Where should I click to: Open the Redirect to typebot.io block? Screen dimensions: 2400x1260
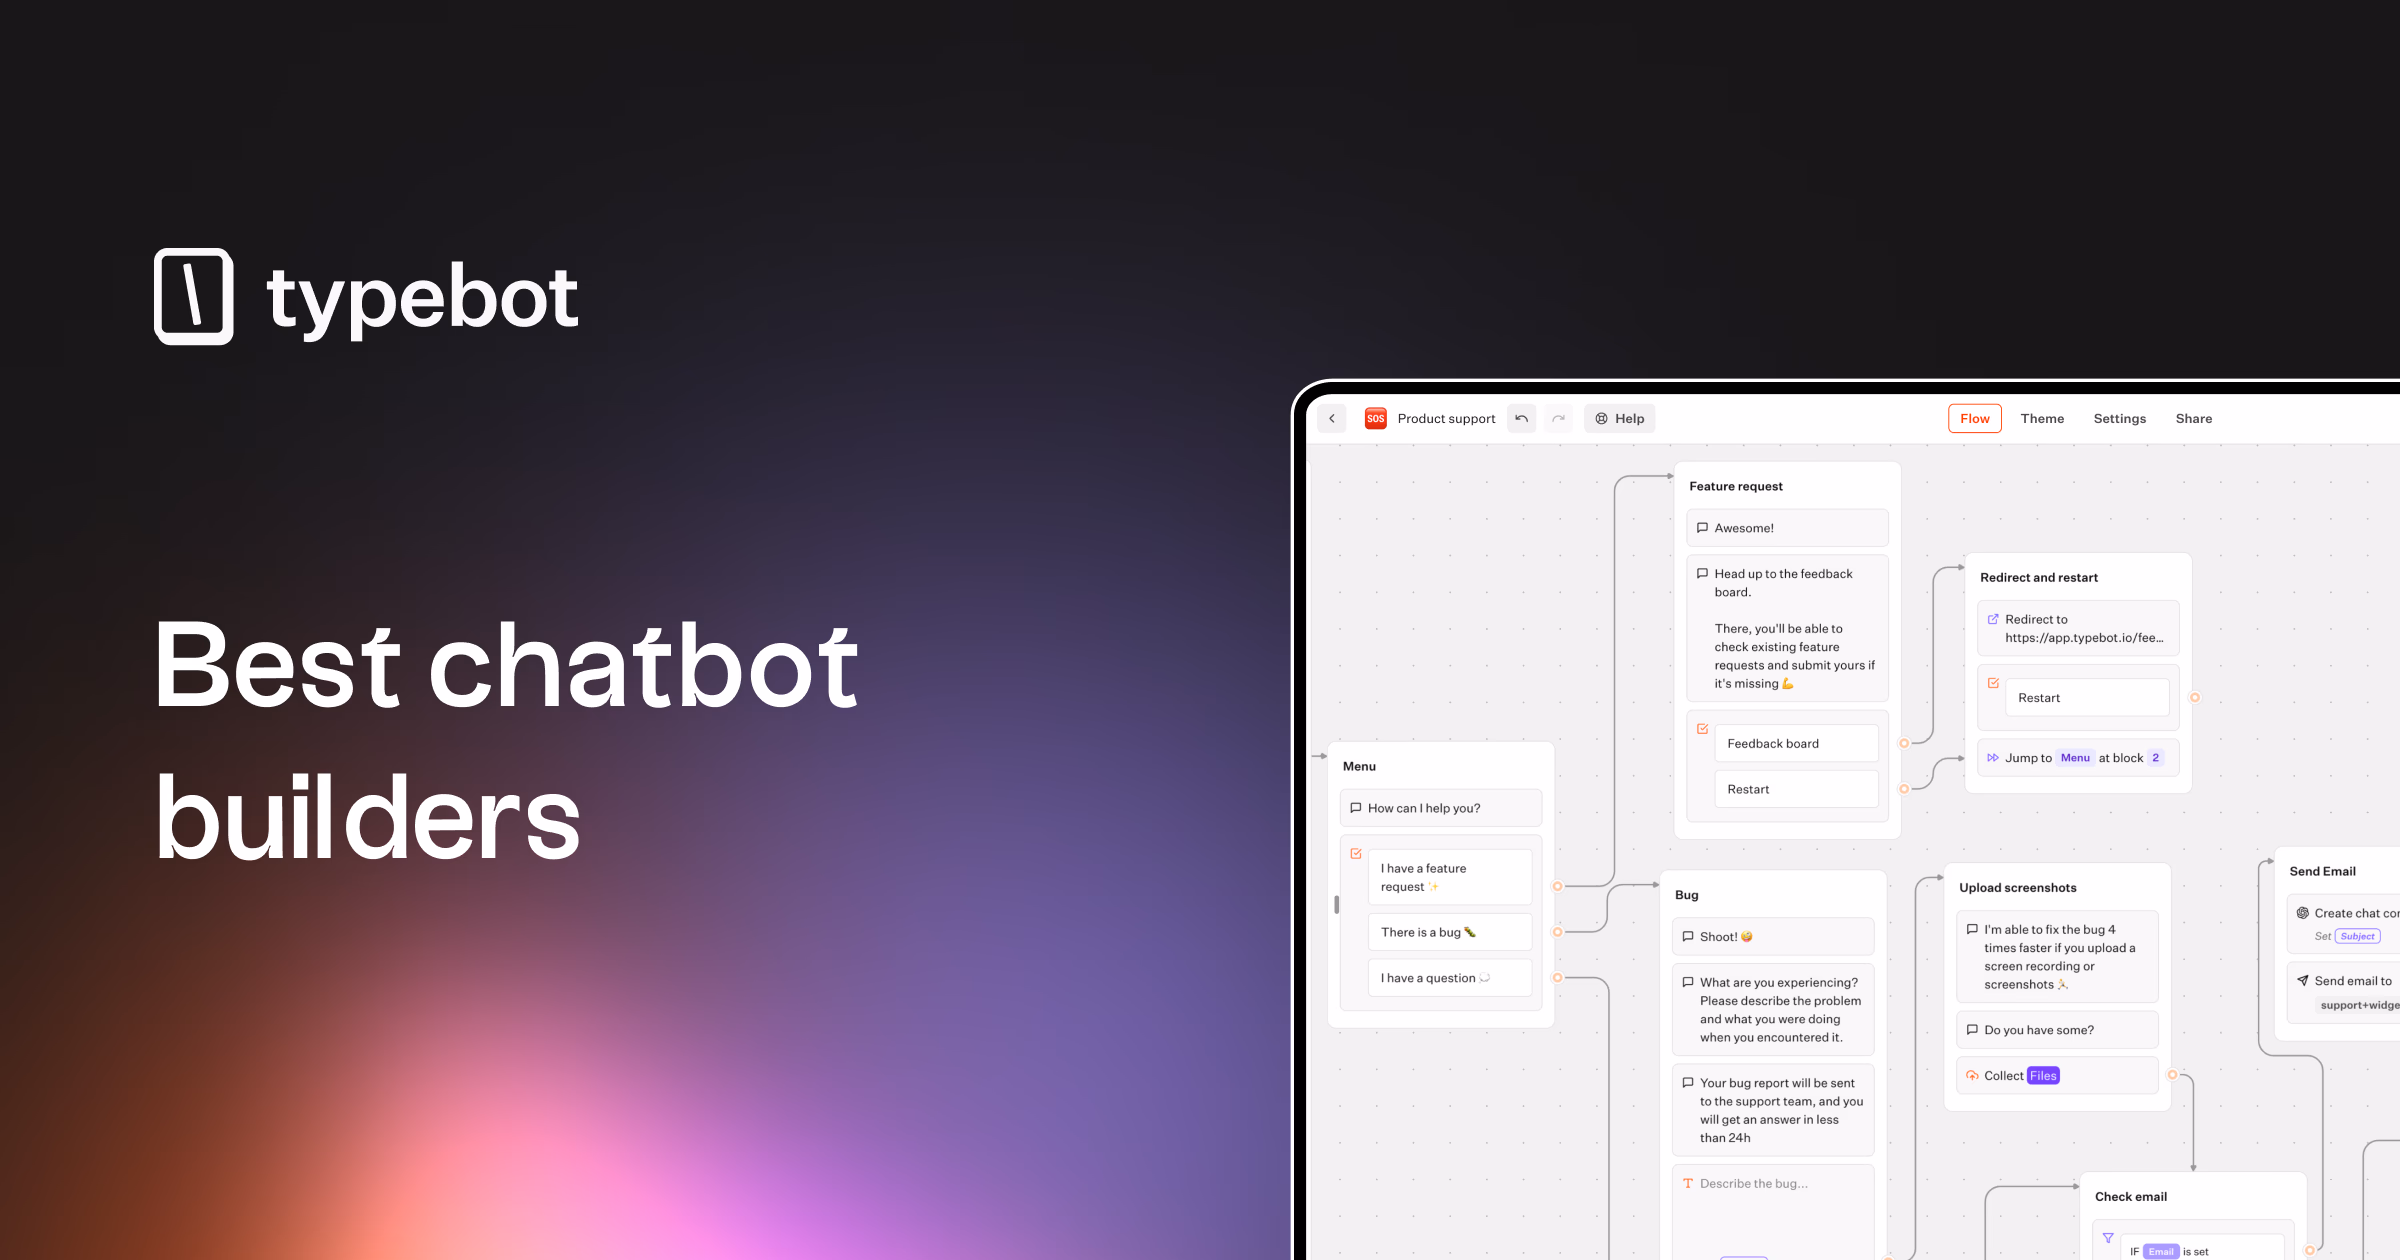[x=2078, y=628]
